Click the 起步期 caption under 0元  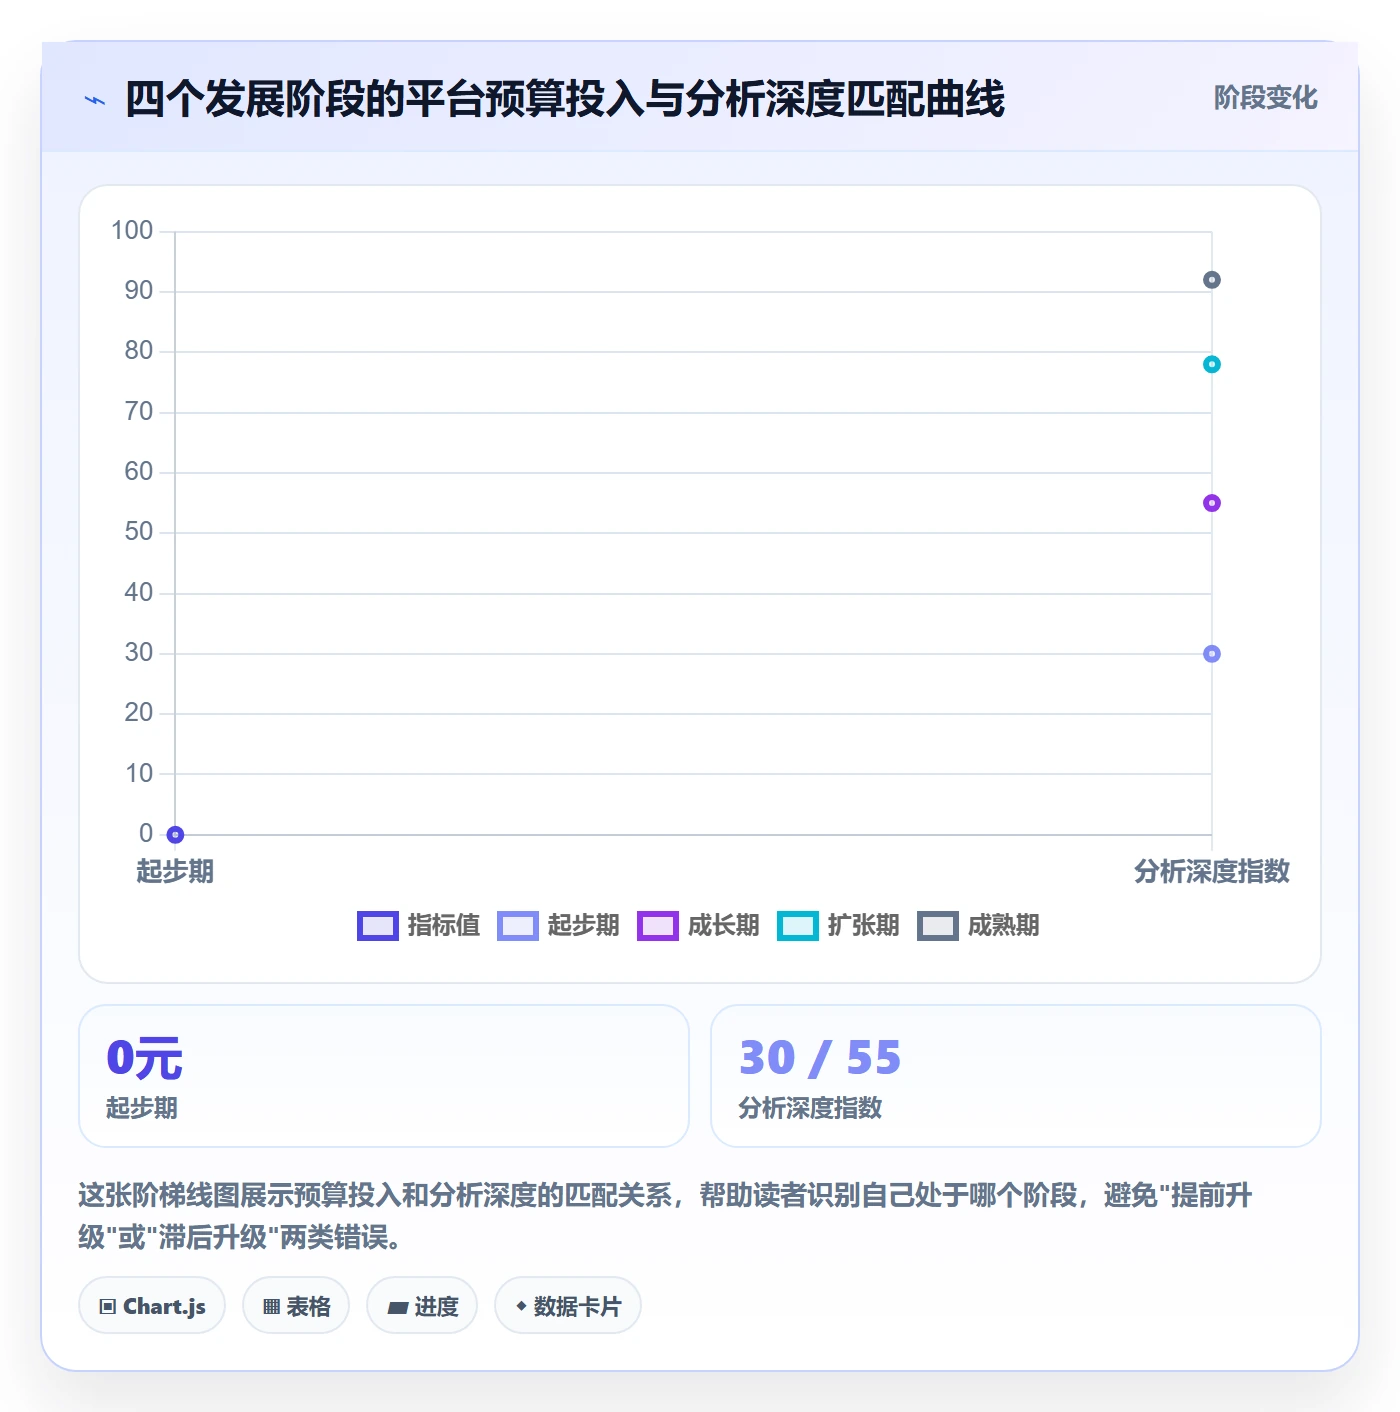(x=142, y=1108)
